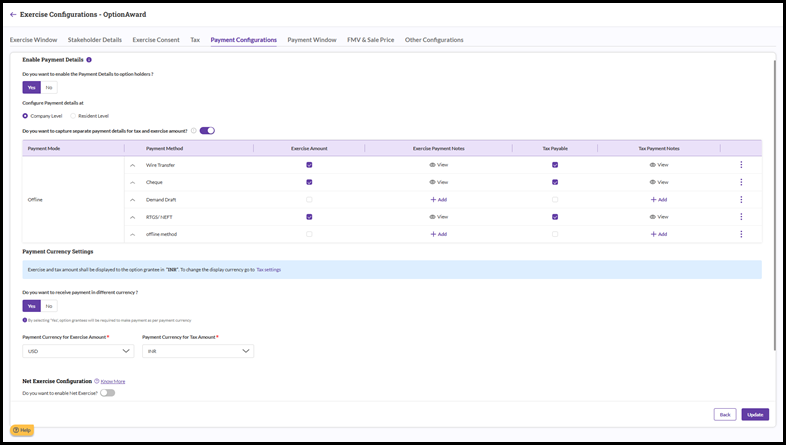Viewport: 786px width, 445px height.
Task: Open kebab menu for Wire Transfer row
Action: (741, 165)
